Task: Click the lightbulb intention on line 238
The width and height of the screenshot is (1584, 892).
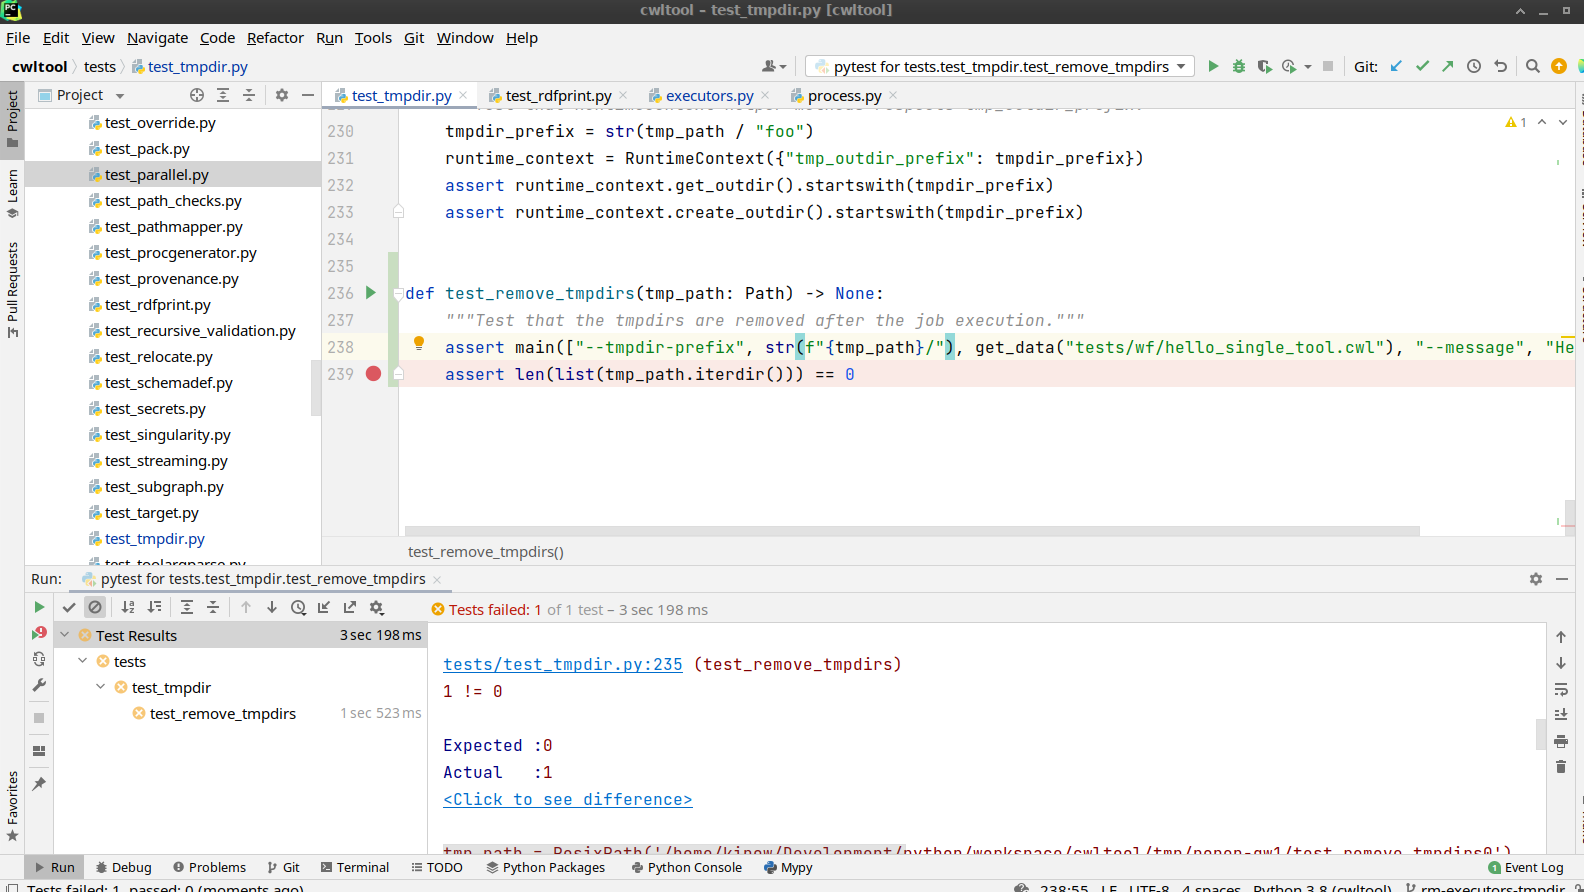Action: (x=419, y=343)
